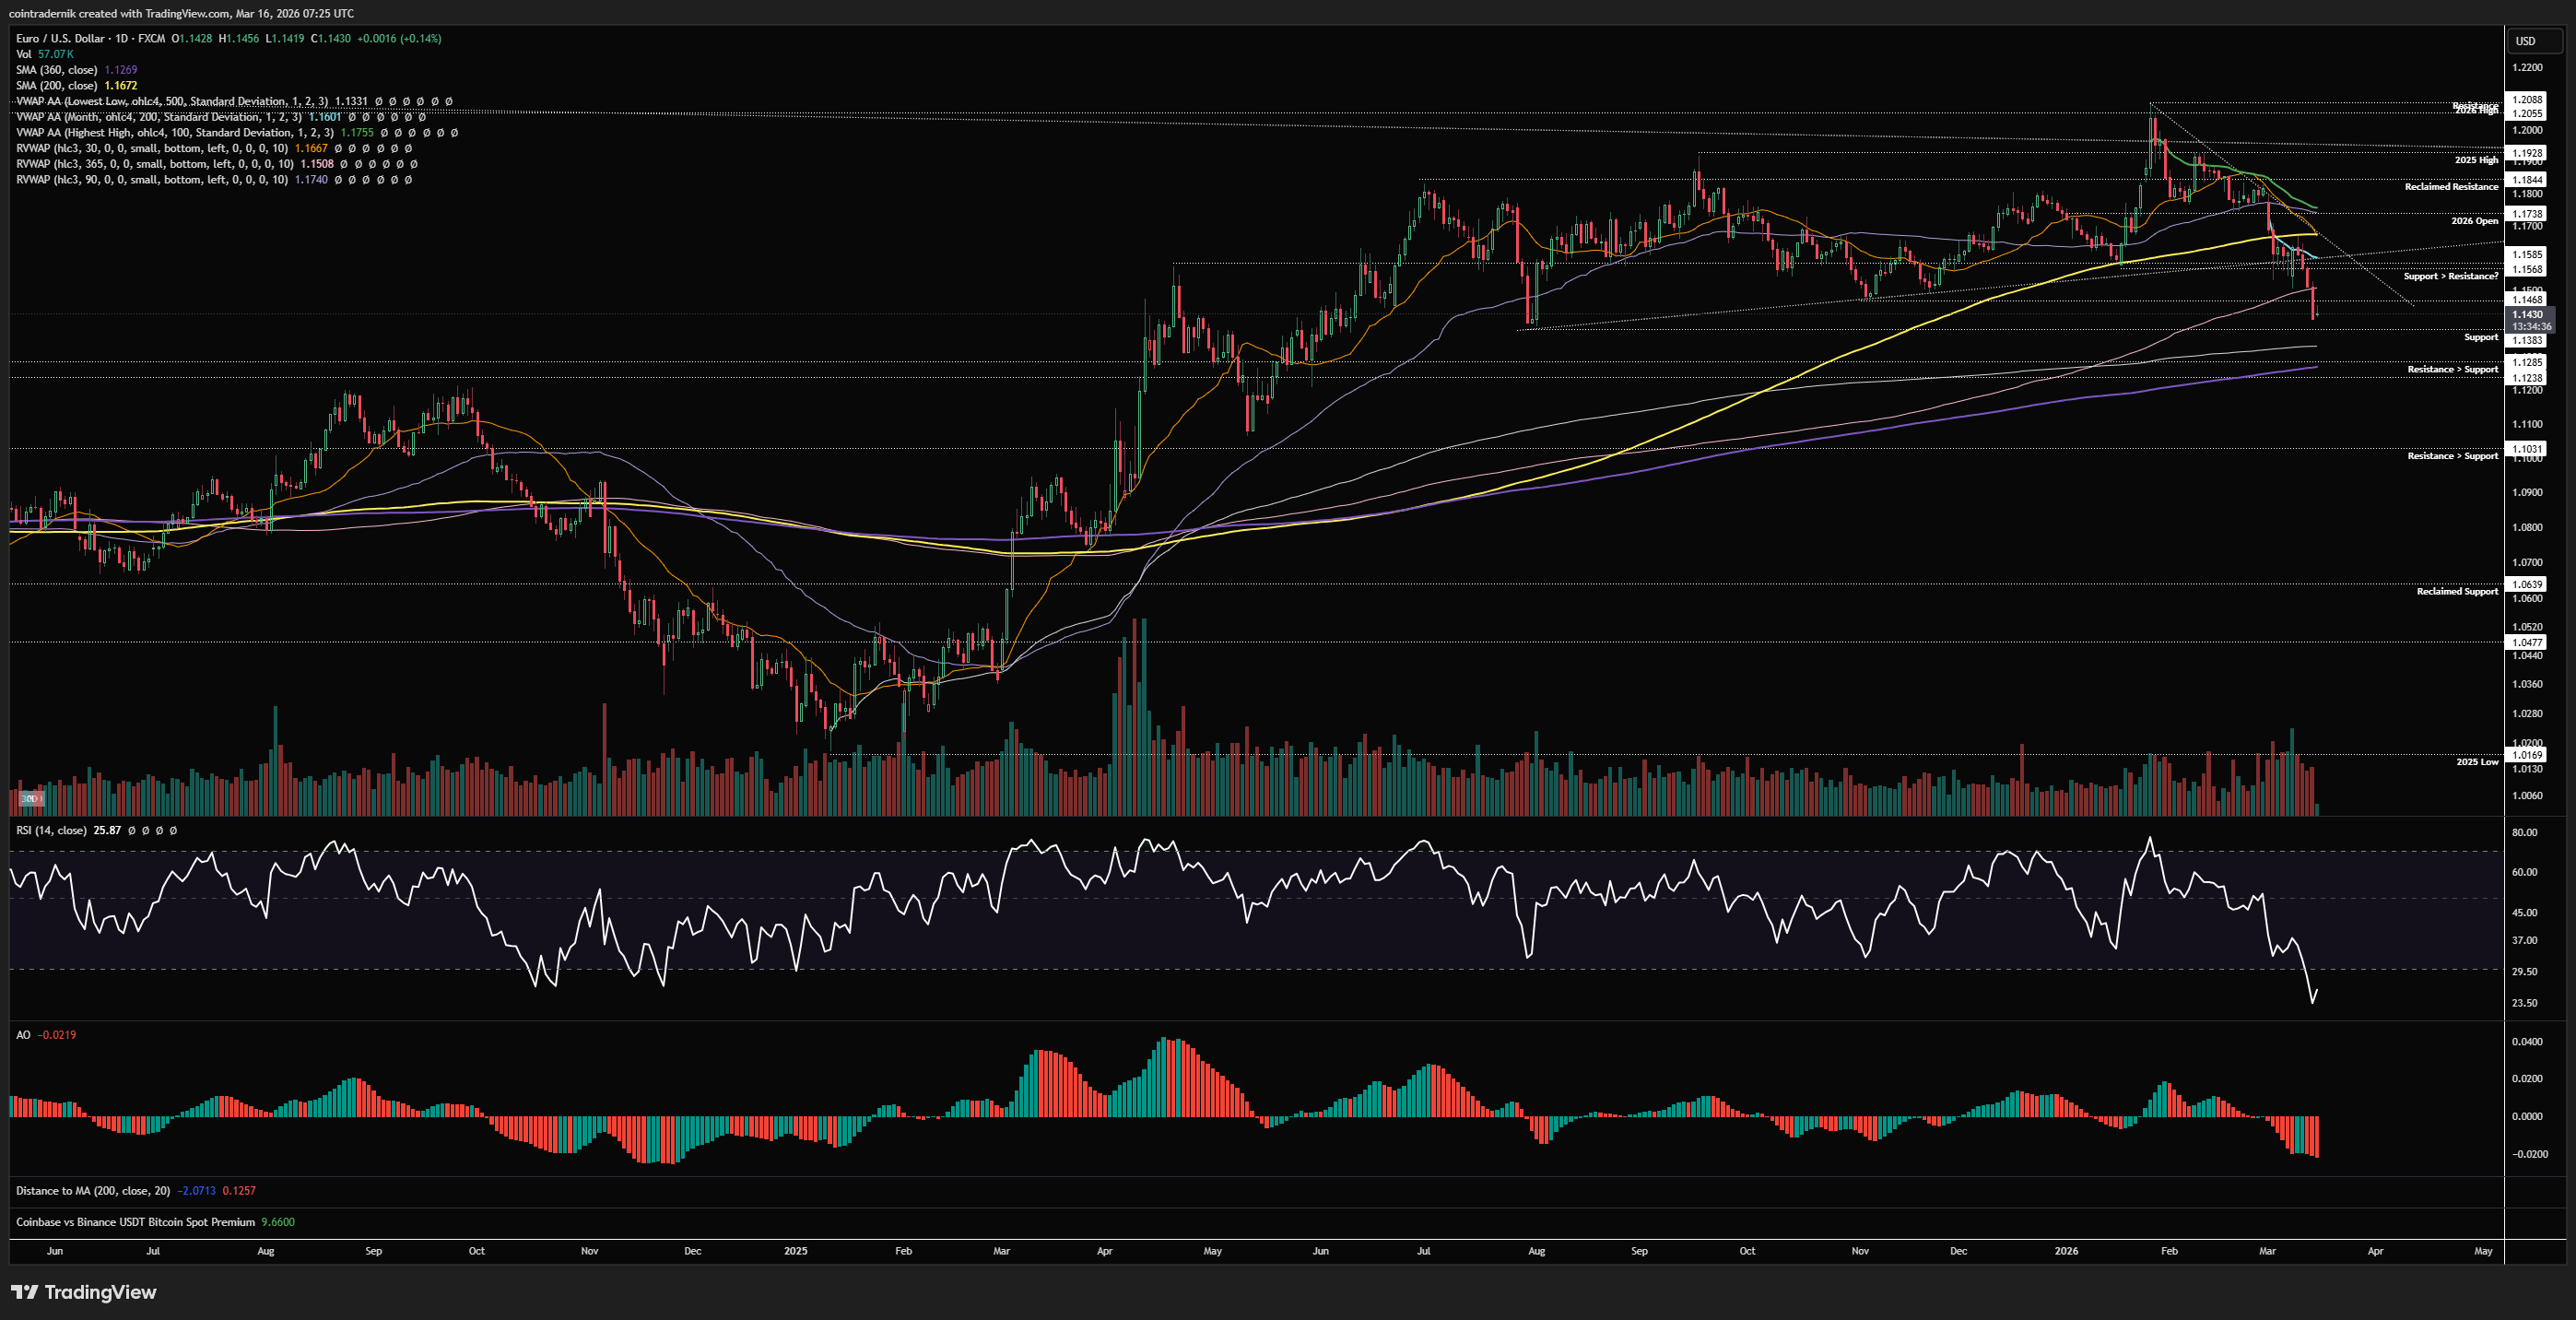The height and width of the screenshot is (1320, 2576).
Task: Expand the Distance to MA indicator pane
Action: coord(92,1191)
